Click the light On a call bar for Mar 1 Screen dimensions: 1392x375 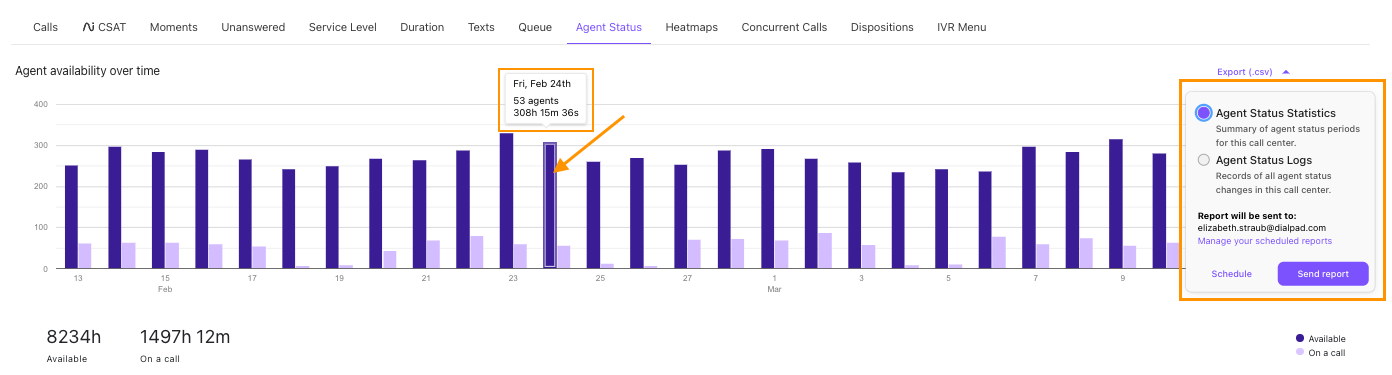click(782, 254)
